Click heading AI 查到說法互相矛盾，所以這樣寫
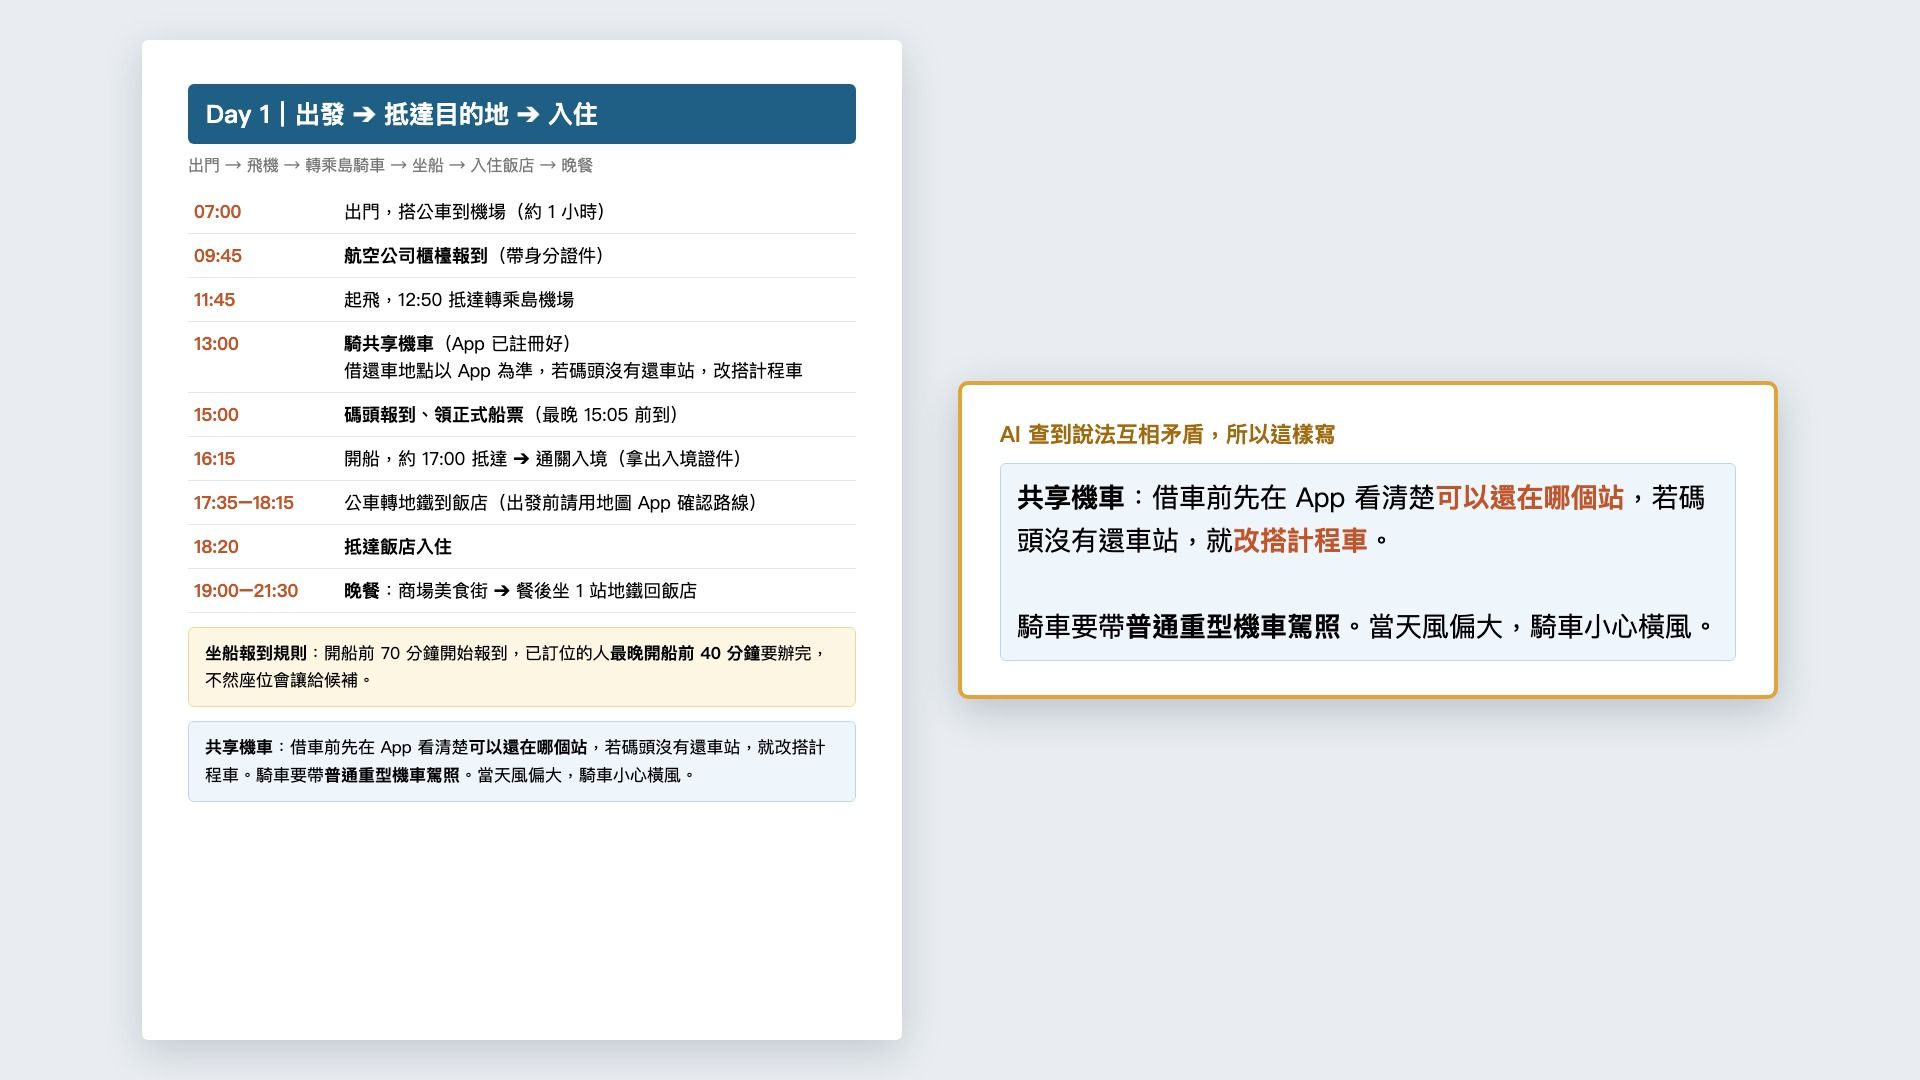 click(x=1167, y=434)
